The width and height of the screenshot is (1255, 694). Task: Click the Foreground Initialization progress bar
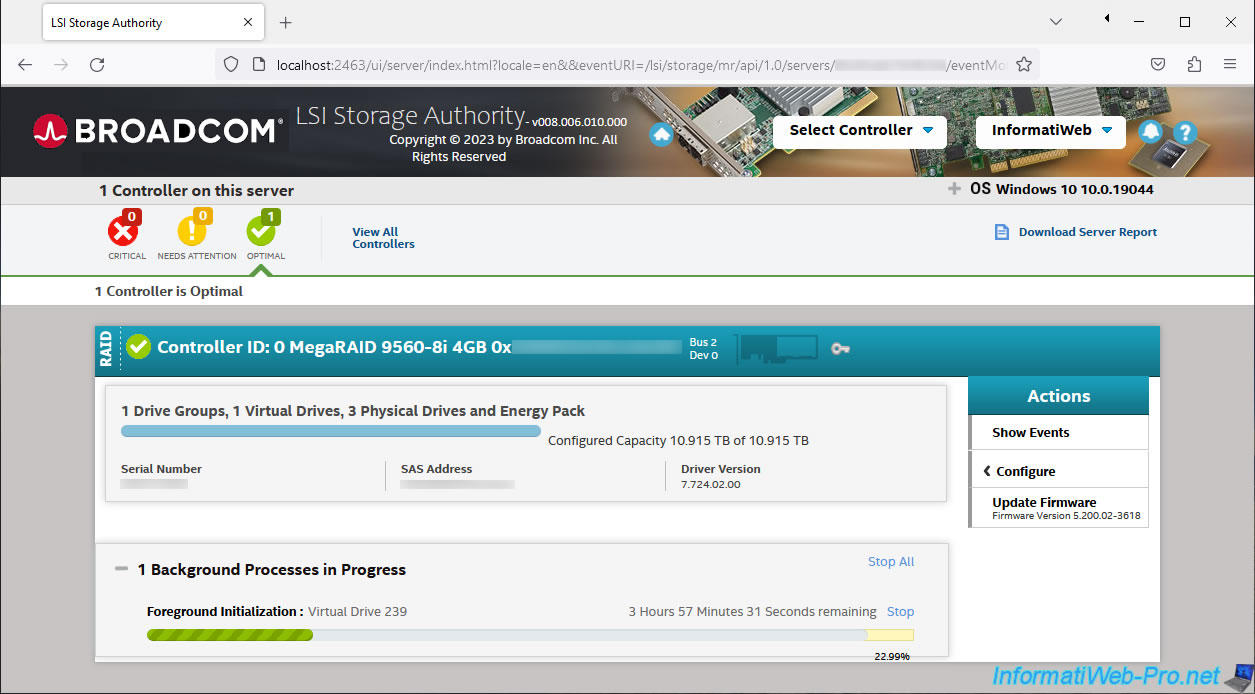point(530,635)
